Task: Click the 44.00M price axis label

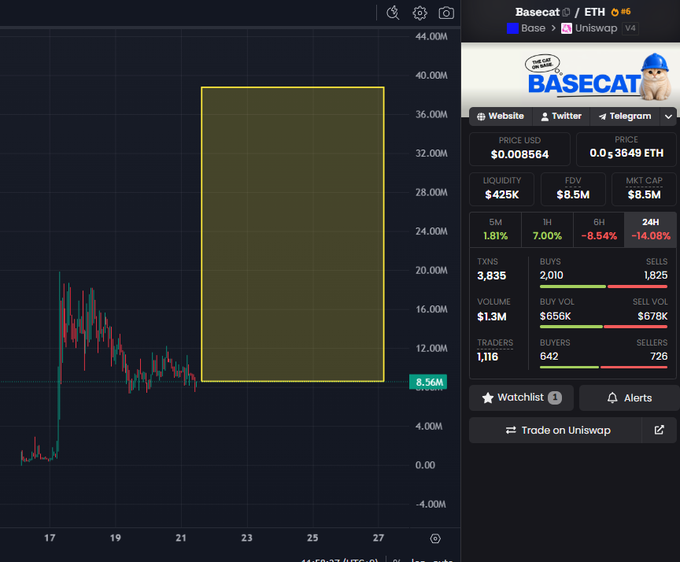Action: 431,37
